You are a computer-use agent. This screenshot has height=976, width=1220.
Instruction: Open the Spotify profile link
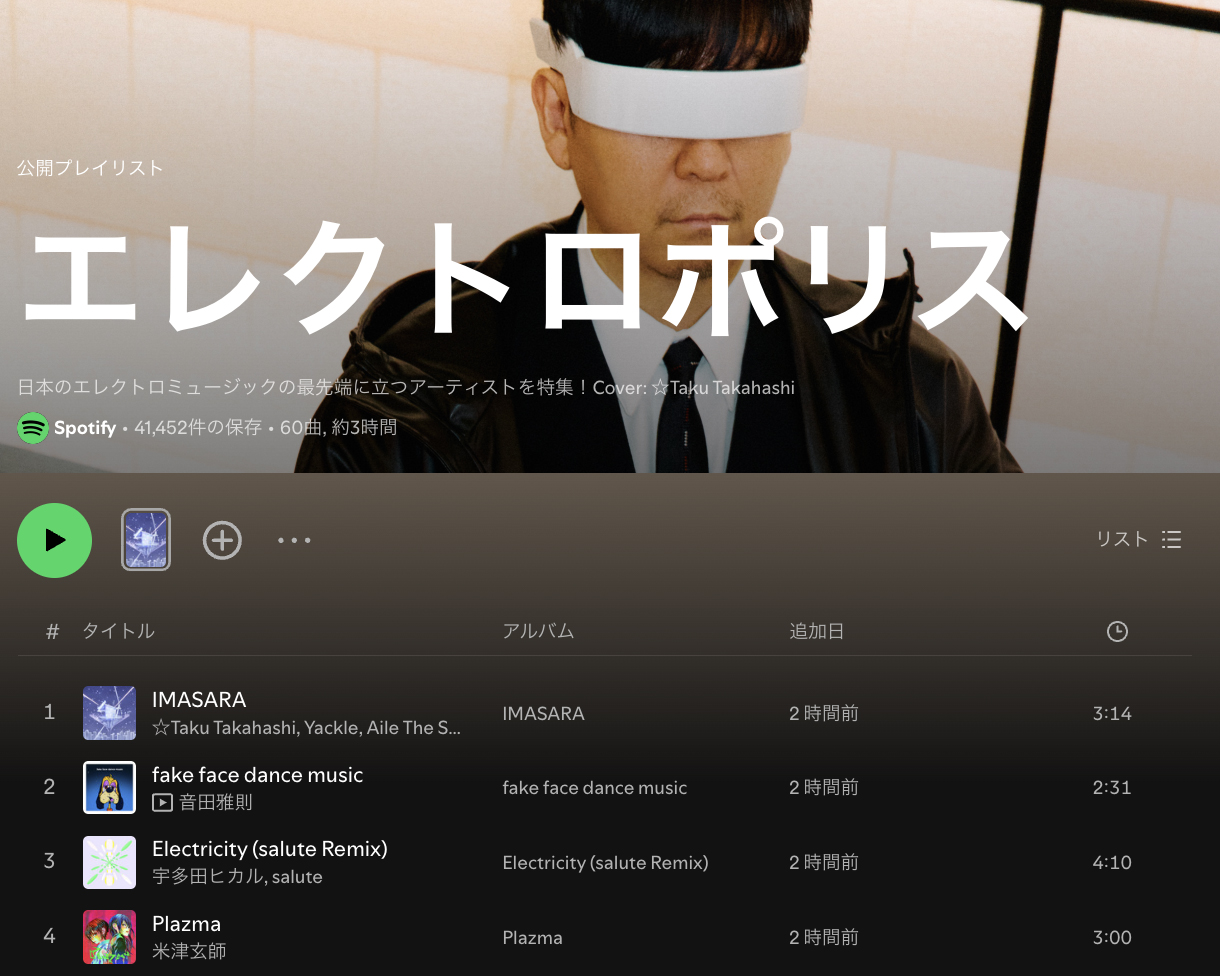(85, 428)
